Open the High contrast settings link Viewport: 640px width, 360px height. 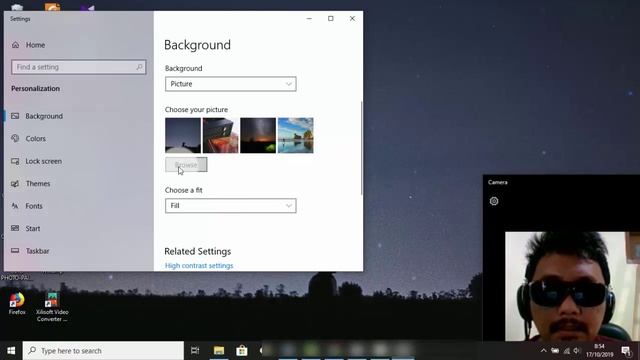pyautogui.click(x=199, y=266)
